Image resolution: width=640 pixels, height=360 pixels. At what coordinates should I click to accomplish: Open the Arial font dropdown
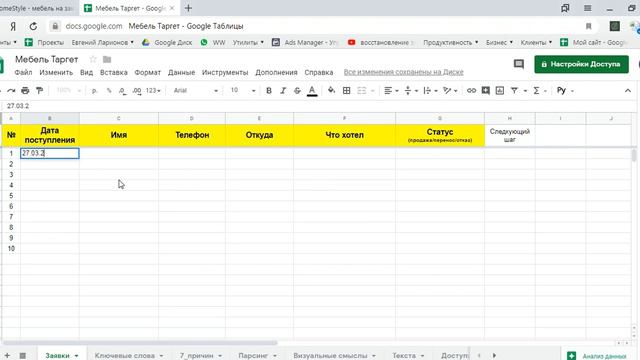pyautogui.click(x=196, y=91)
